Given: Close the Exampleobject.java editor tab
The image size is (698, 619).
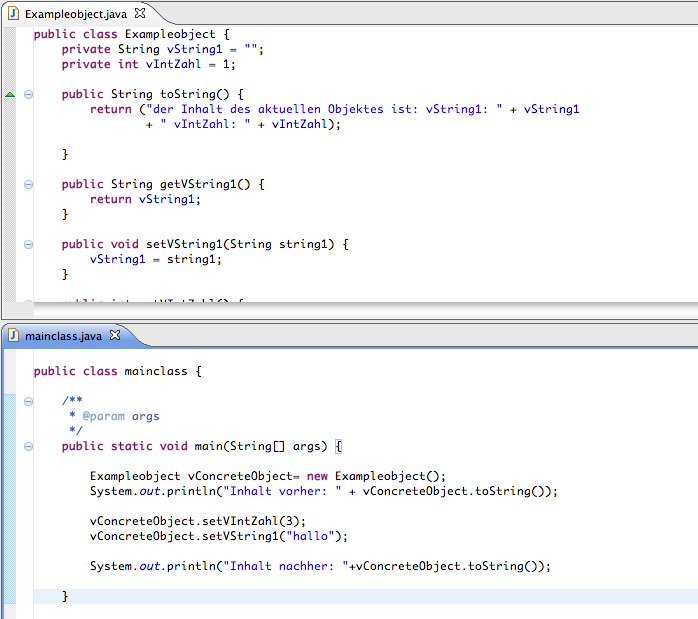Looking at the screenshot, I should coord(140,14).
